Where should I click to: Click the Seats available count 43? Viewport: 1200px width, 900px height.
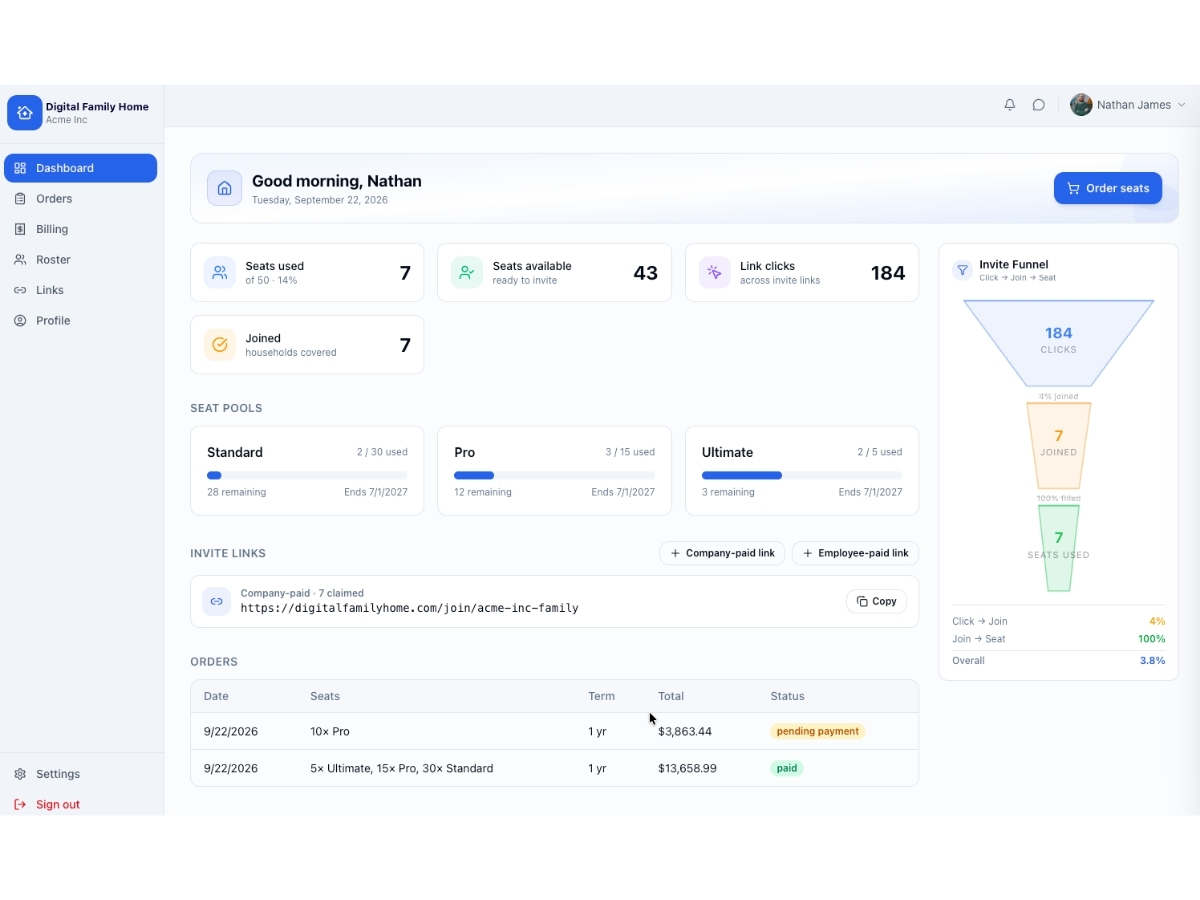646,273
